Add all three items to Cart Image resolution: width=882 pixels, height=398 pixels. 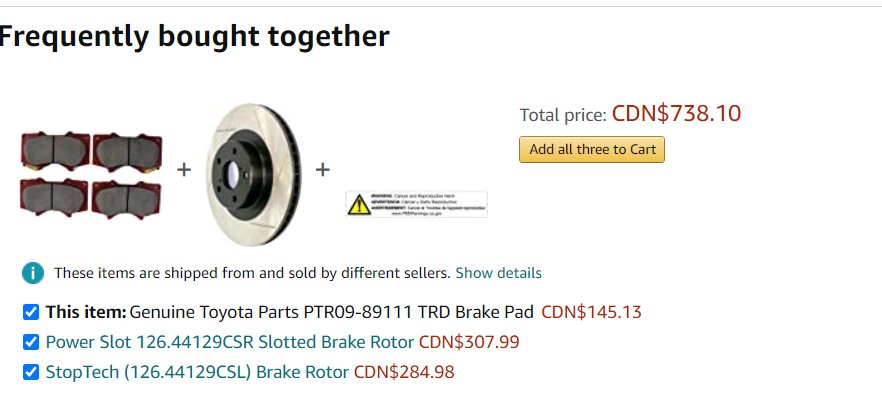(592, 150)
